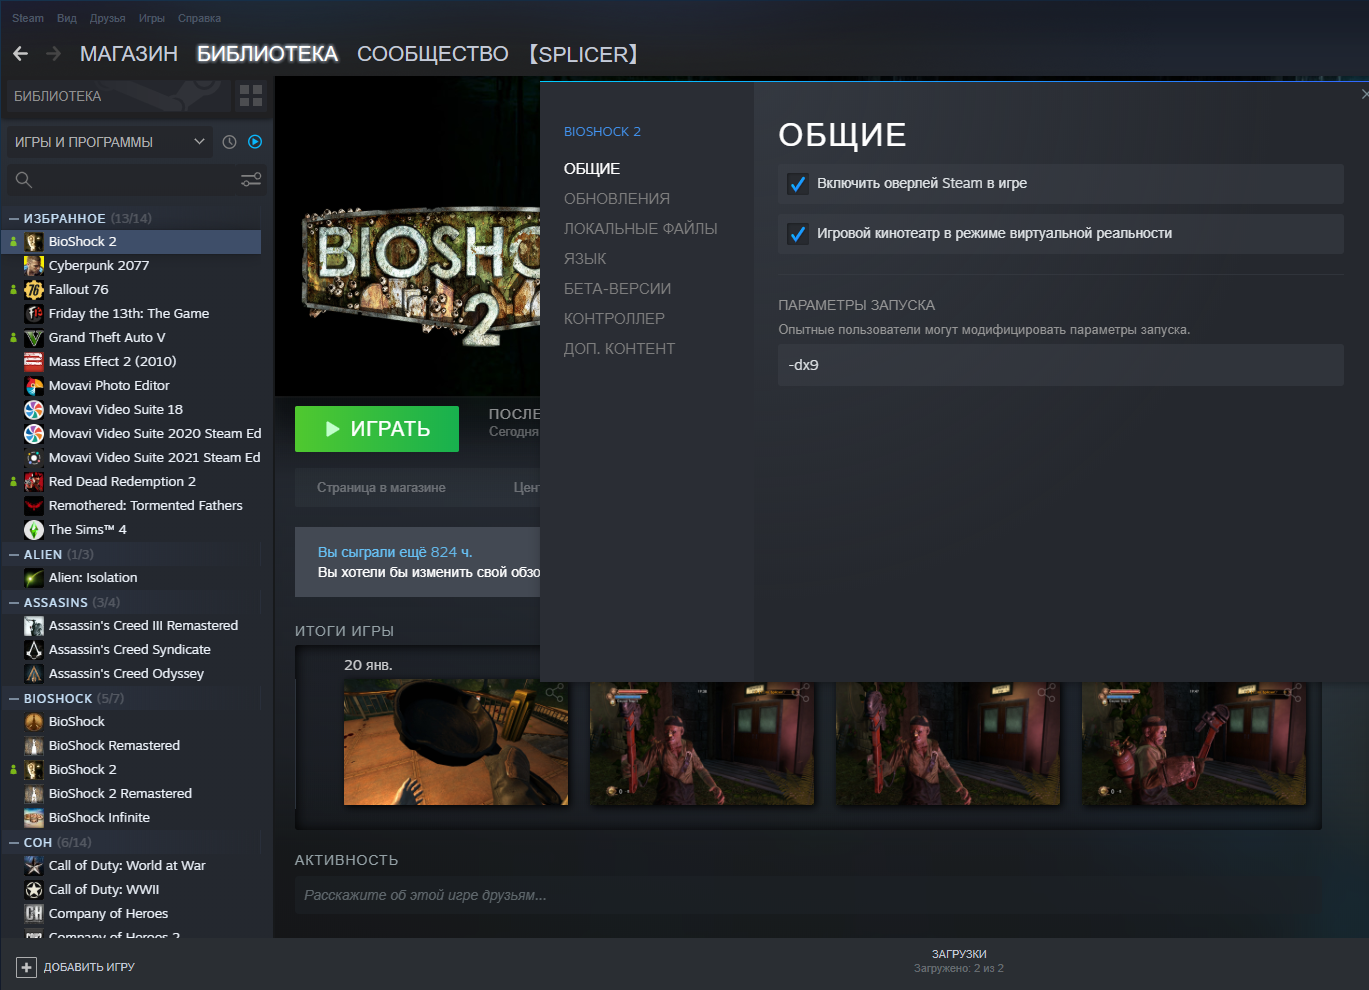Click the Red Dead Redemption 2 icon
This screenshot has width=1369, height=990.
[x=34, y=482]
